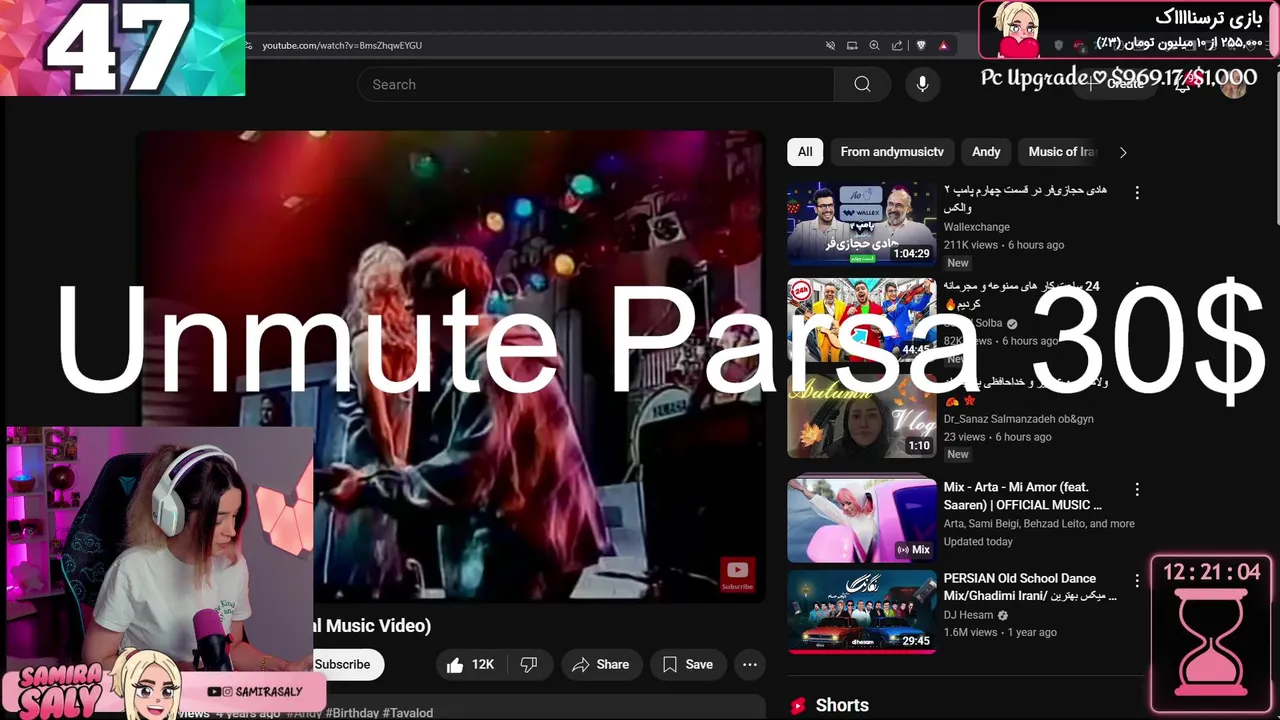Open options menu for Wallexchange video
Screen dimensions: 1280x720
click(1136, 192)
